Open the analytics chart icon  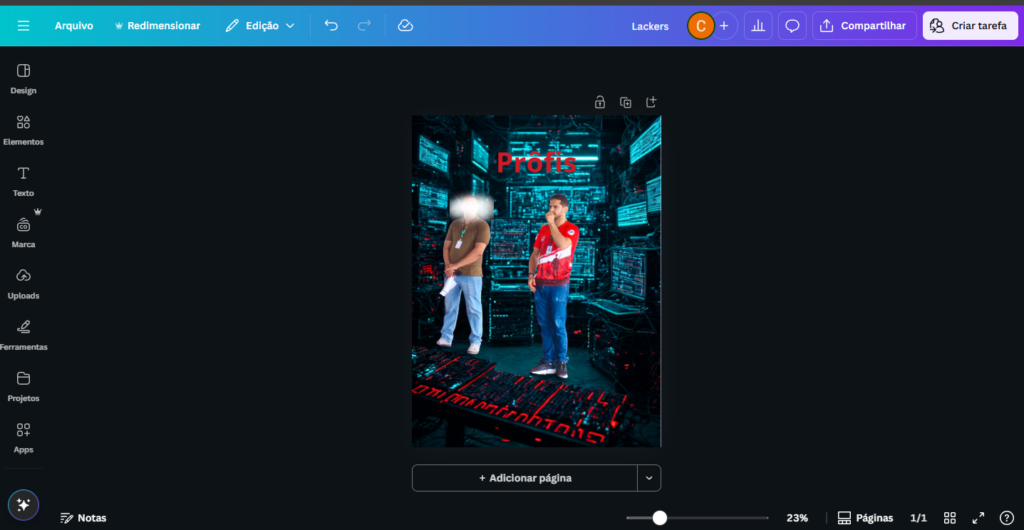pos(758,26)
